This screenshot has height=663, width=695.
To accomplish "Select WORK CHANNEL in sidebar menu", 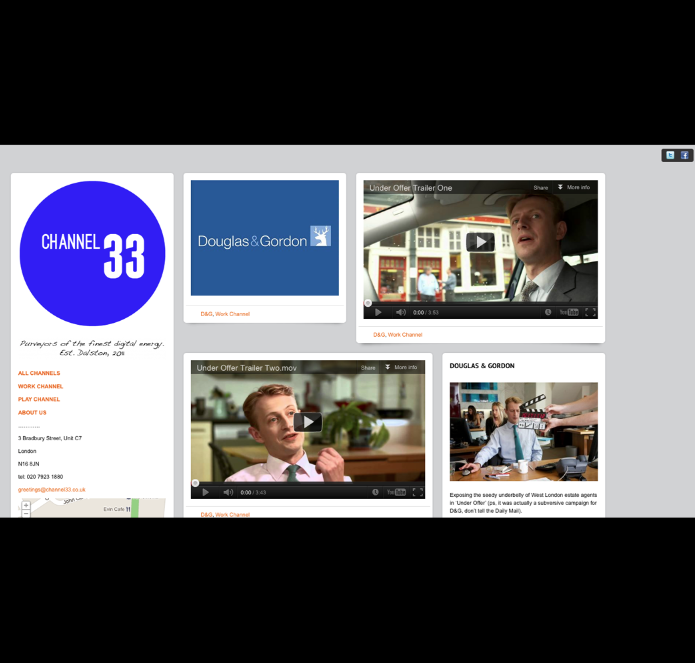I will [40, 386].
